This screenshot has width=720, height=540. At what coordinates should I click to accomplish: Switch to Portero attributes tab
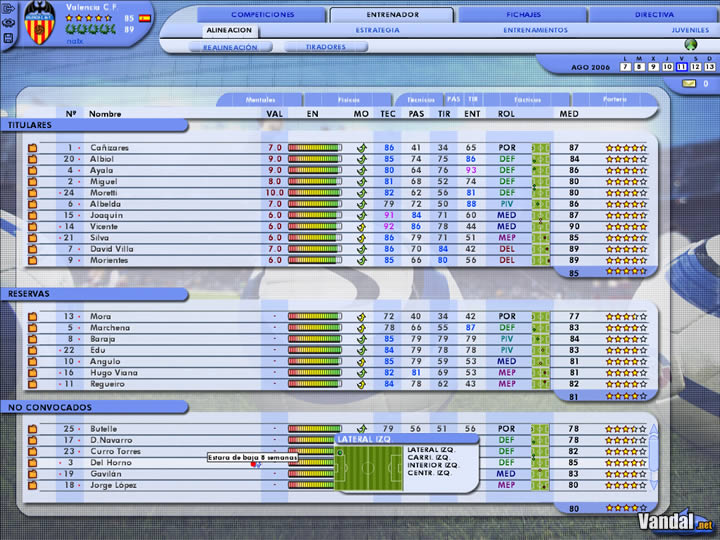(x=615, y=99)
